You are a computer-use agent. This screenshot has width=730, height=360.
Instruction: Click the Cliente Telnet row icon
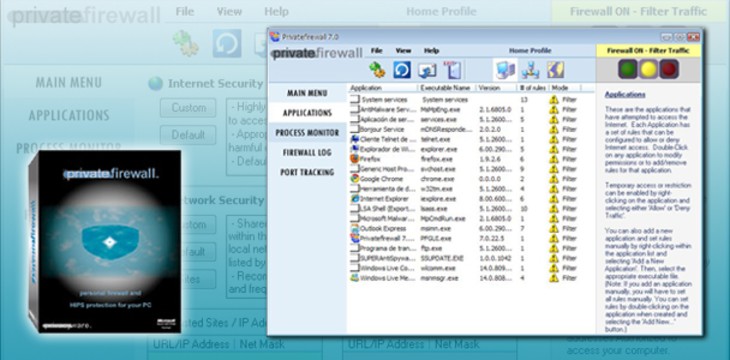point(355,139)
